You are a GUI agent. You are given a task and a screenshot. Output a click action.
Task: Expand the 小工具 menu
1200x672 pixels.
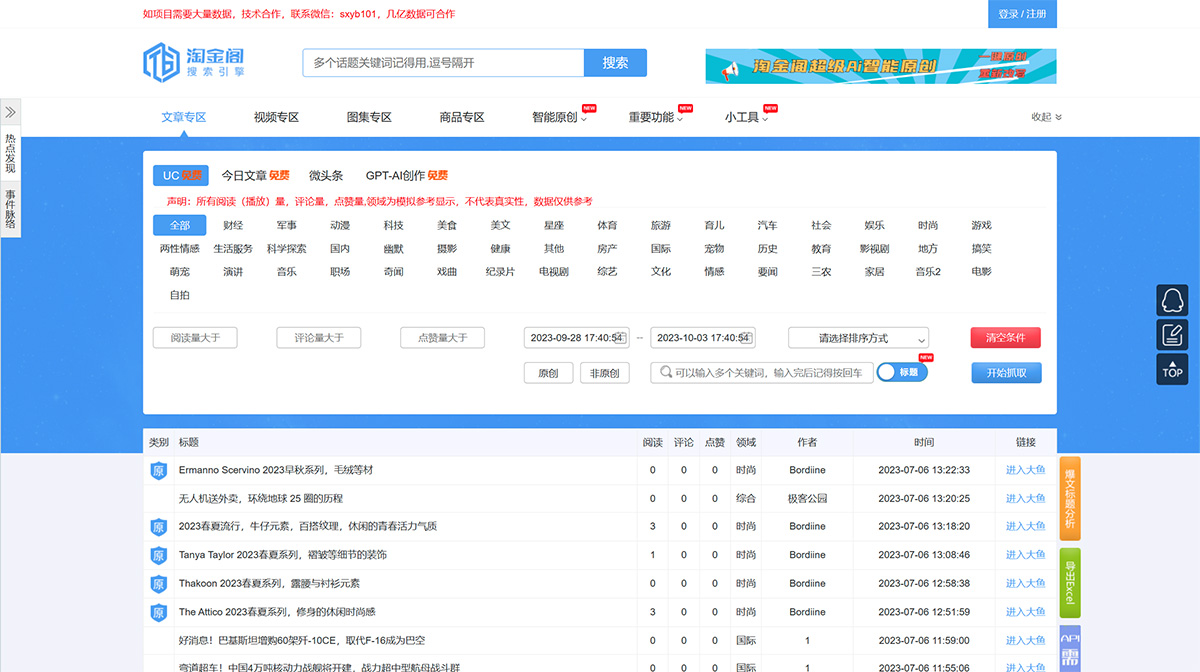click(744, 116)
